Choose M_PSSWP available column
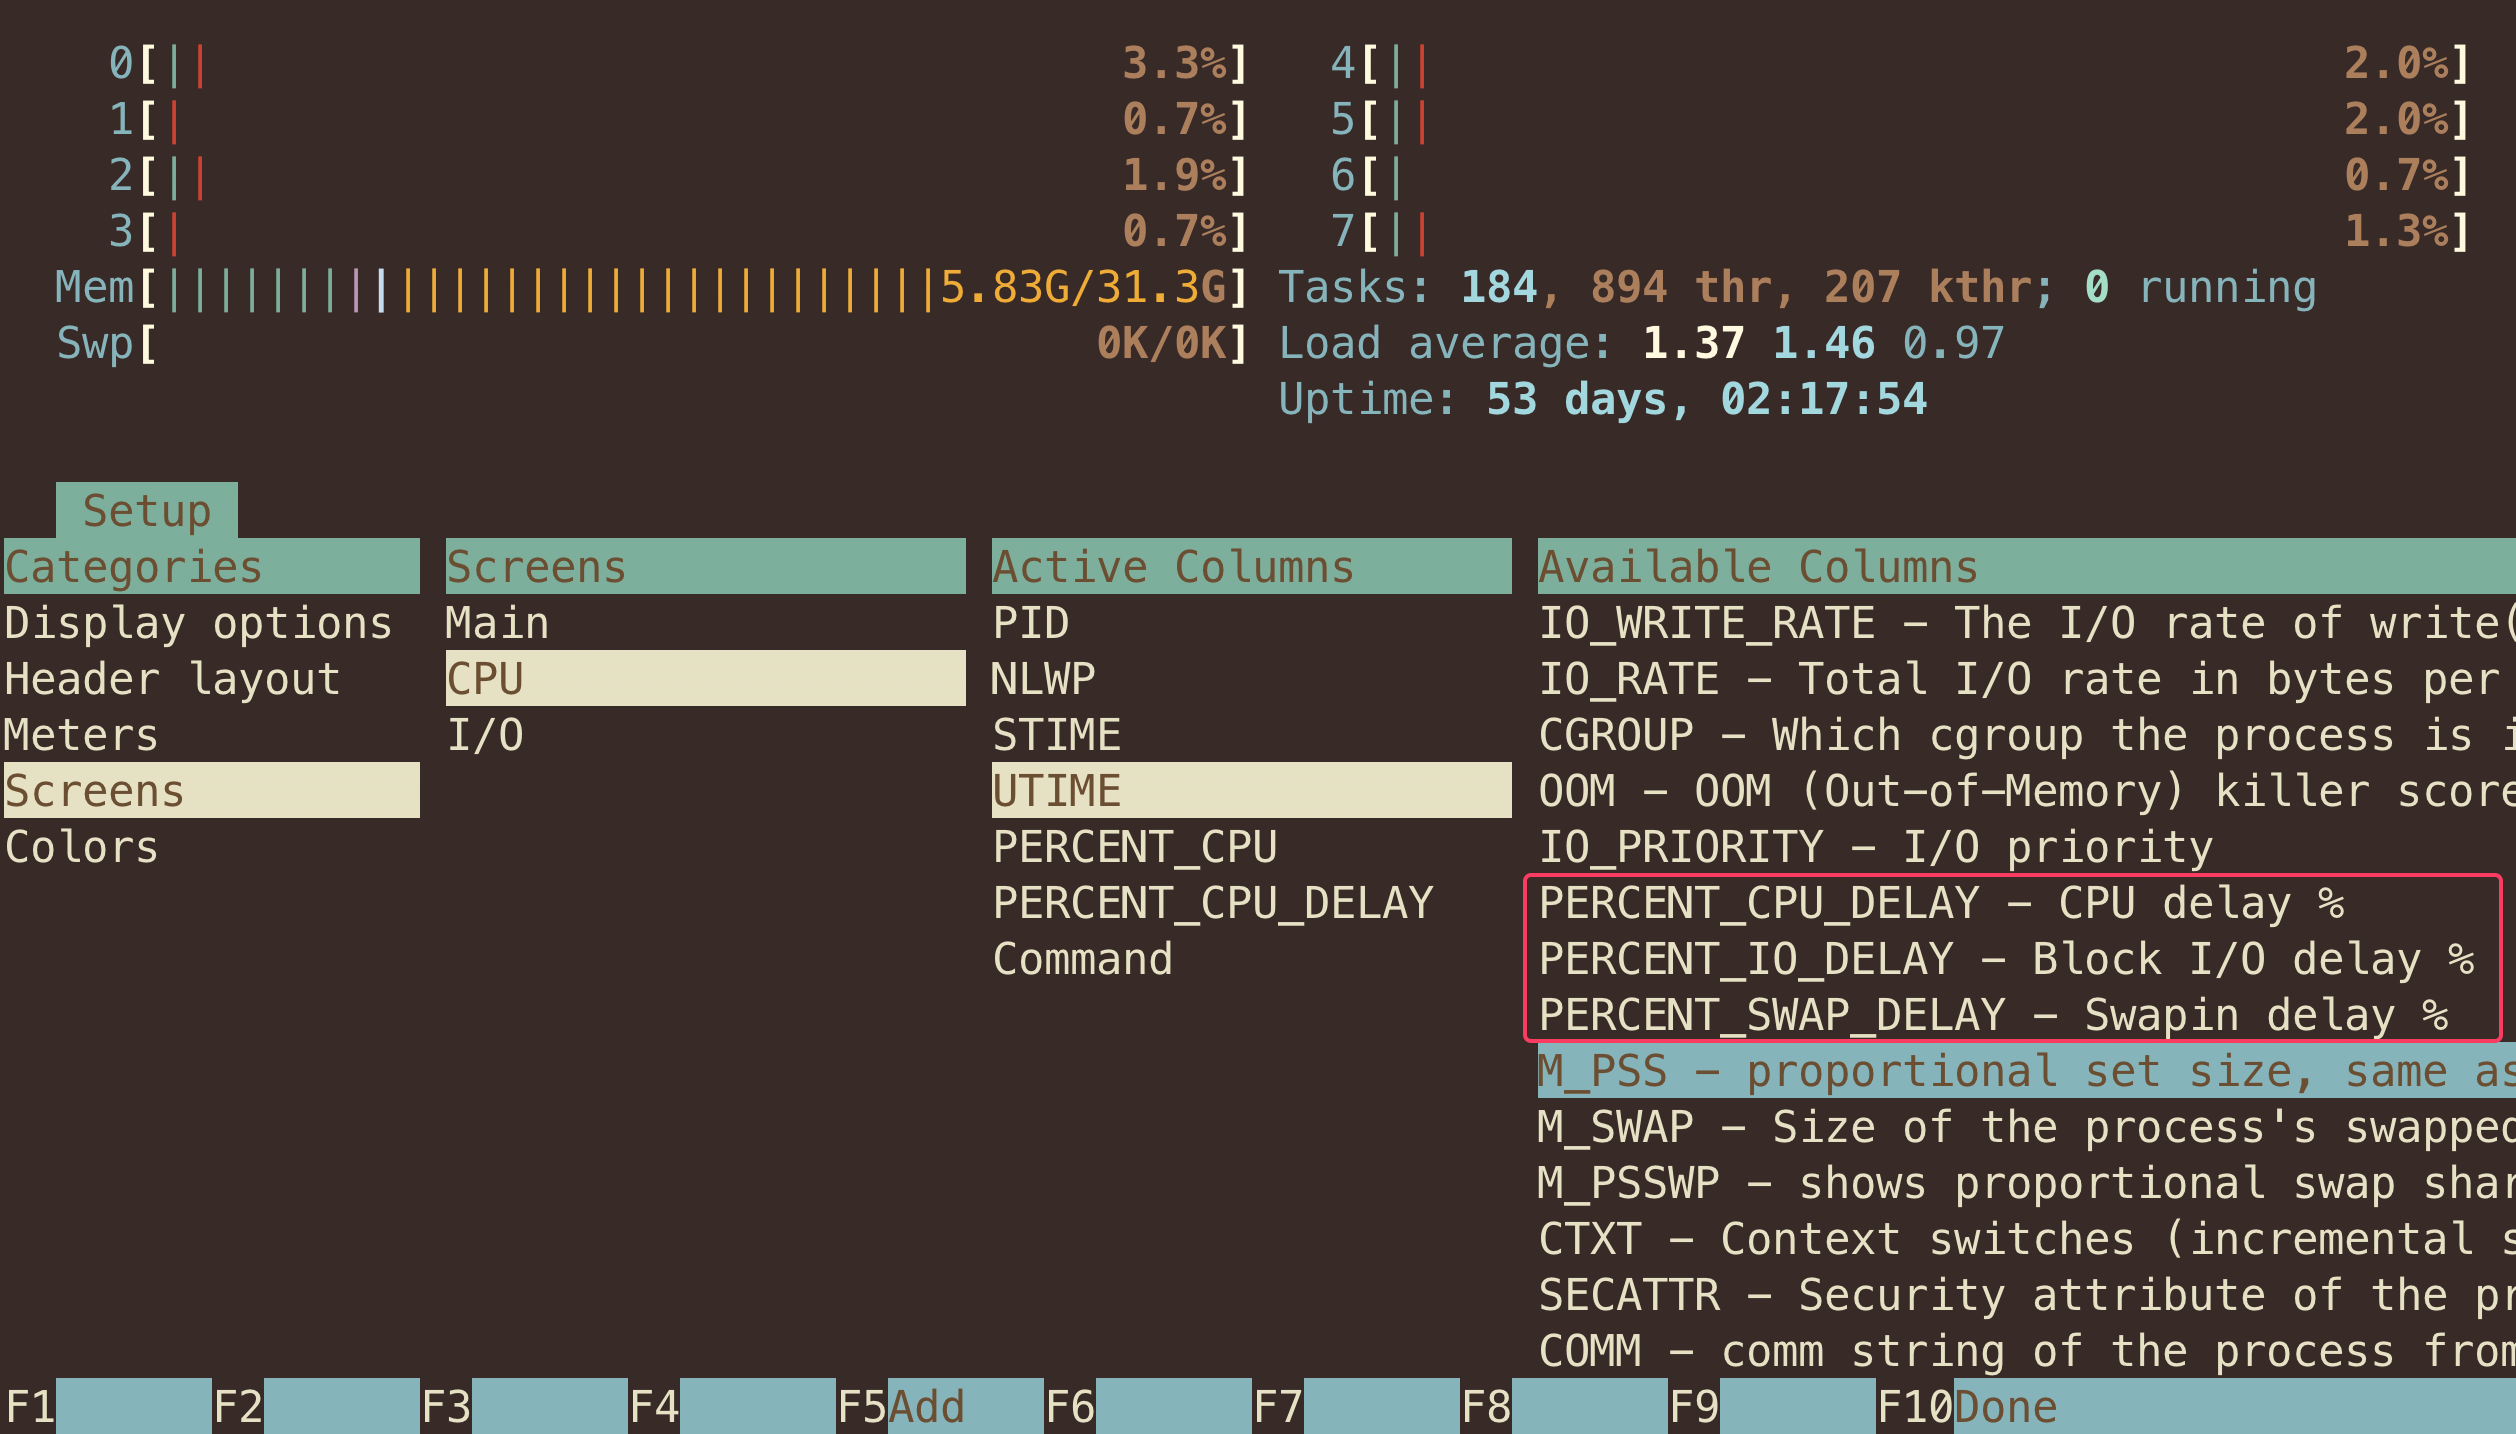The width and height of the screenshot is (2516, 1434). (x=2026, y=1183)
